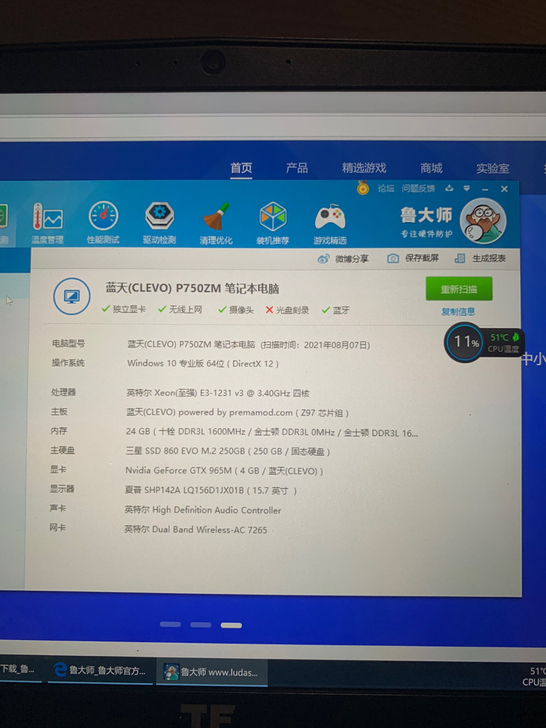Click 鲁大师_鲁大师官方 Edge taskbar window
Viewport: 546px width, 728px height.
tap(100, 671)
